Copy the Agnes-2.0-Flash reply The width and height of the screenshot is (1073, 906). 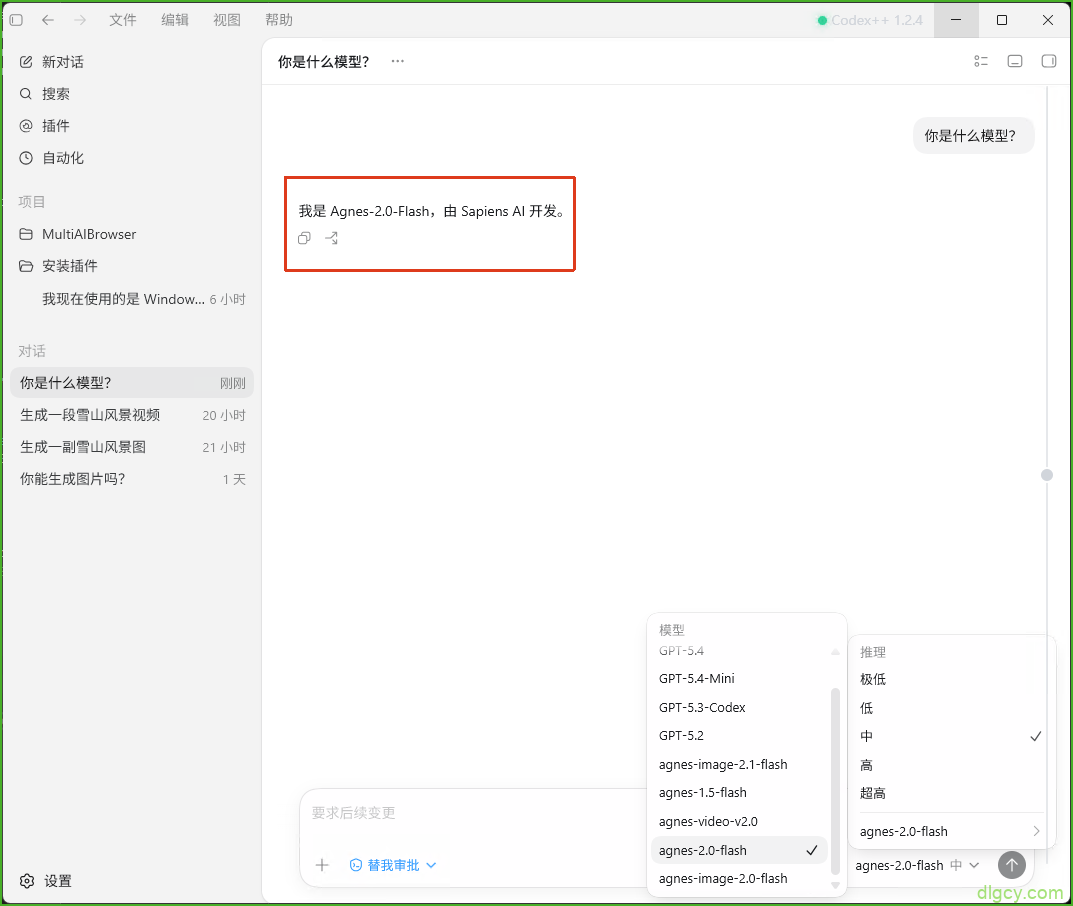[x=305, y=238]
